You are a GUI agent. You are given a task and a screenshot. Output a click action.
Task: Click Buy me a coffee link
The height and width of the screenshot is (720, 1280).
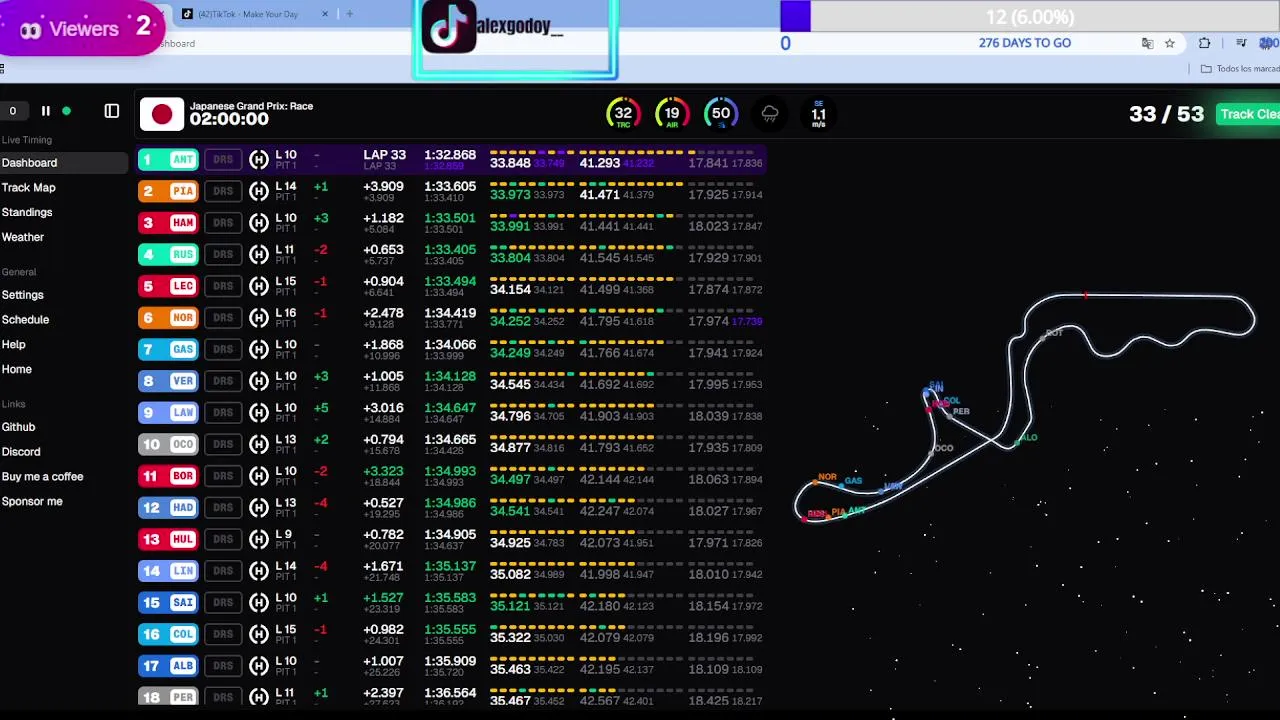(x=42, y=477)
